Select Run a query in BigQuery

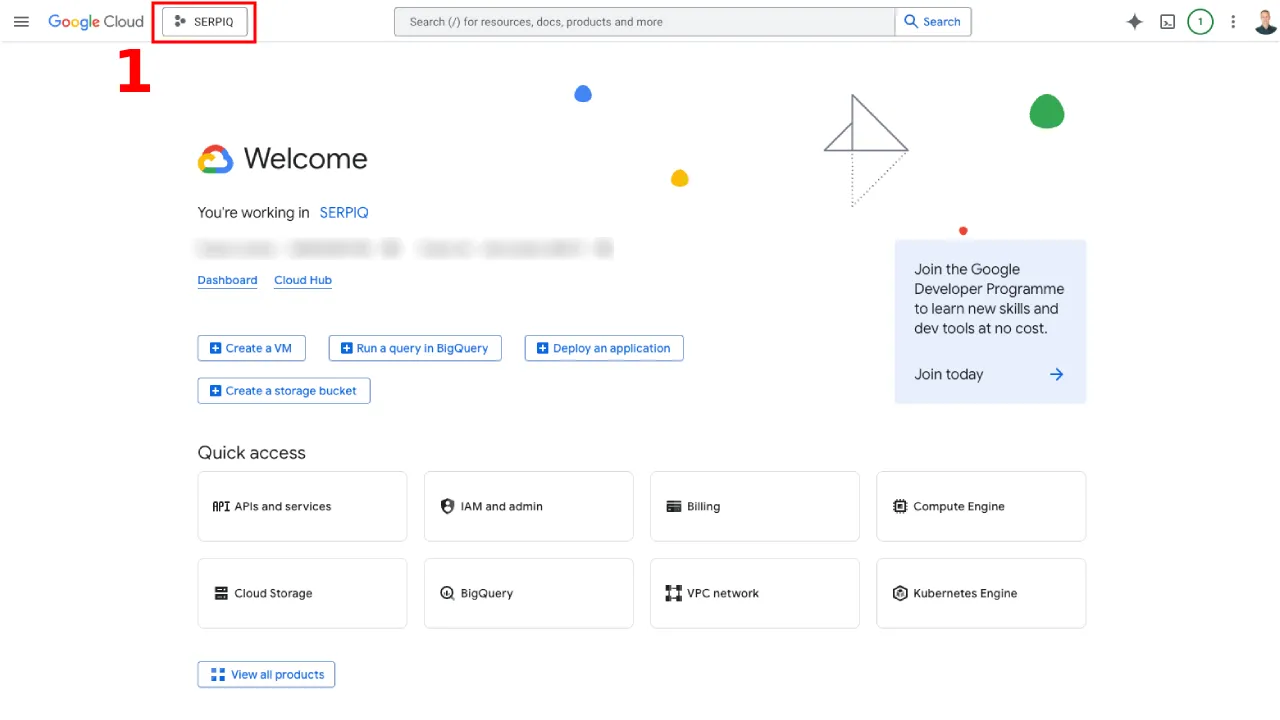point(415,348)
